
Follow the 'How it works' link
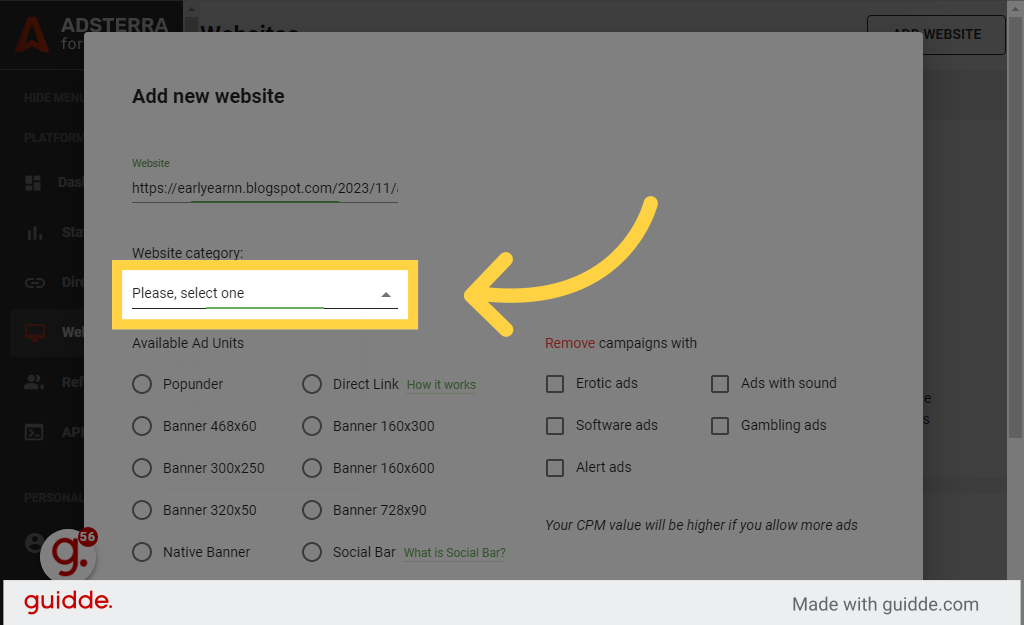[x=441, y=384]
